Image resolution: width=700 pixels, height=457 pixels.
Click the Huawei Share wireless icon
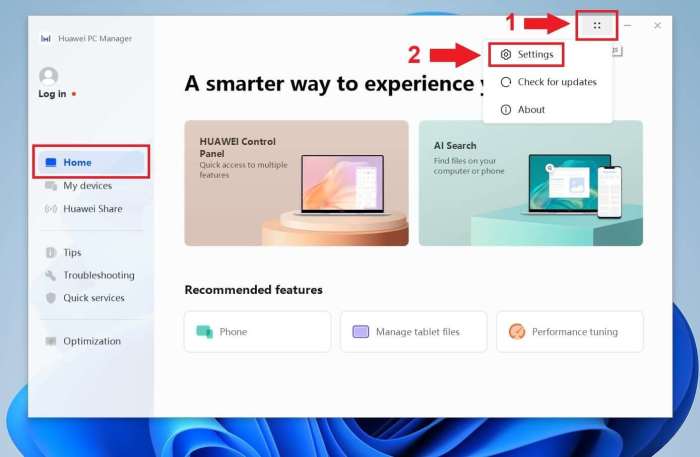click(x=51, y=209)
